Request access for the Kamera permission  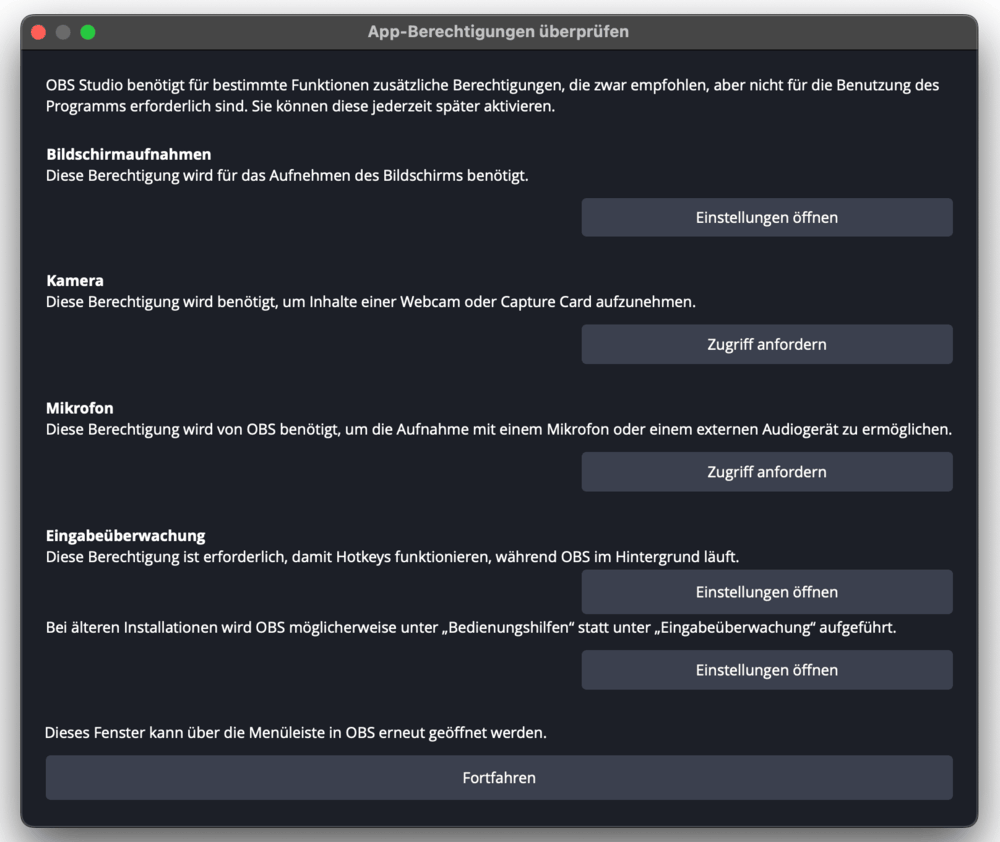[766, 344]
